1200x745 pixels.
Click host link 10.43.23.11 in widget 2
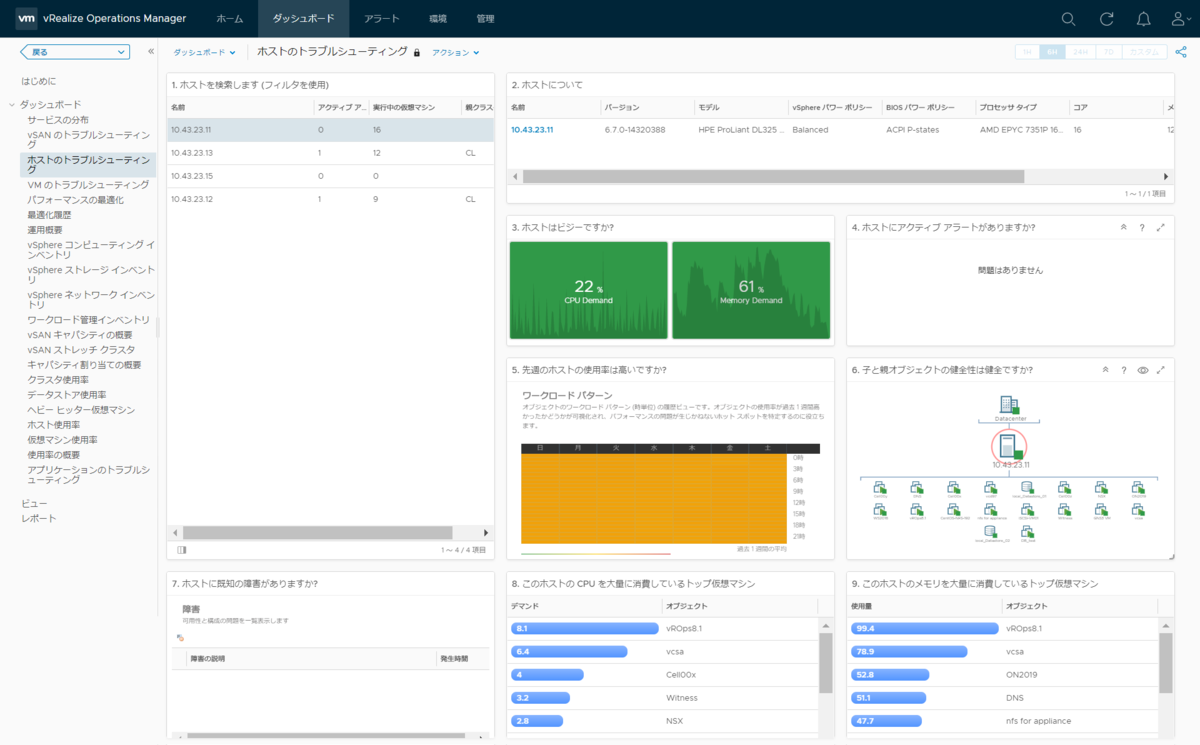[532, 129]
